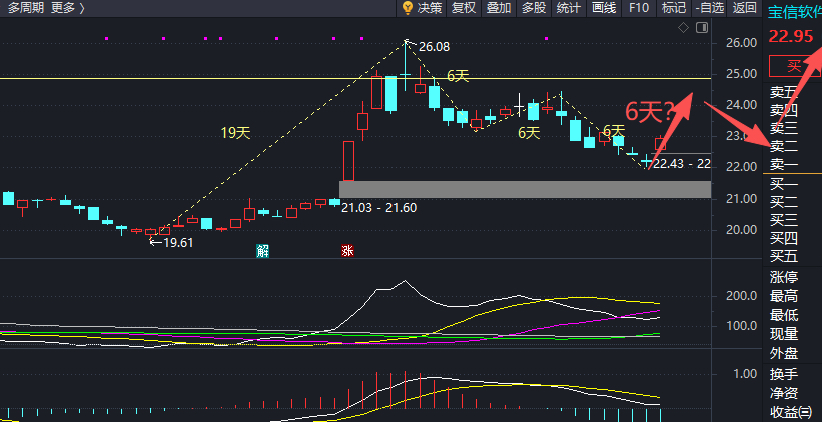This screenshot has width=822, height=422.
Task: Click the 19.61 low price label
Action: pos(178,243)
